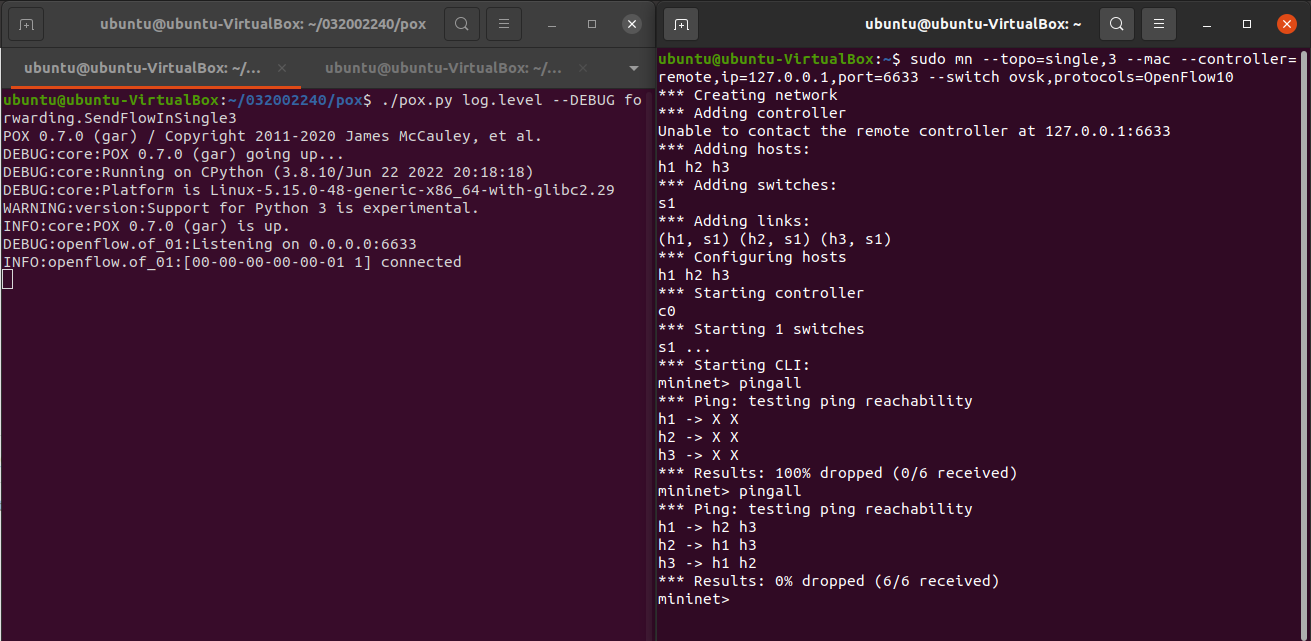Expand the terminal tab list dropdown arrow
This screenshot has height=641, width=1311.
click(x=633, y=68)
